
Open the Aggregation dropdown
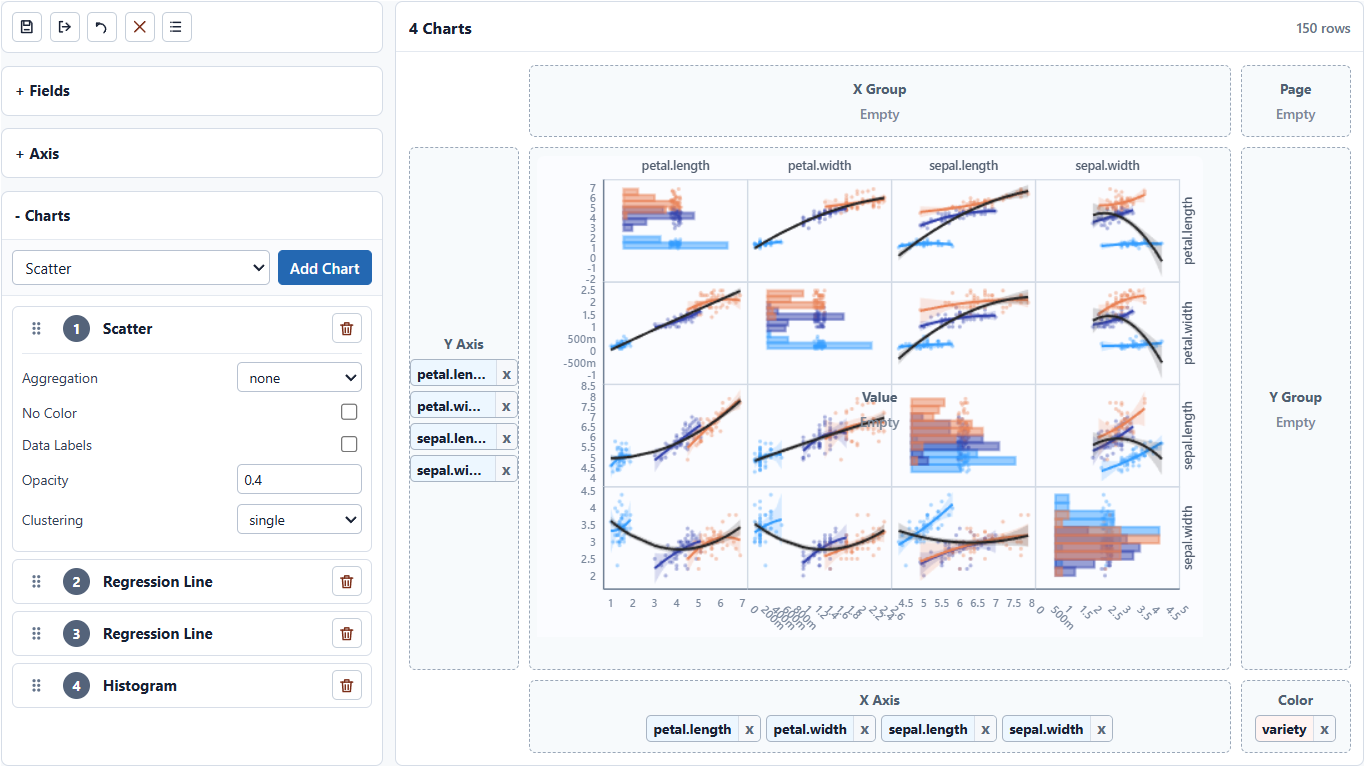299,378
